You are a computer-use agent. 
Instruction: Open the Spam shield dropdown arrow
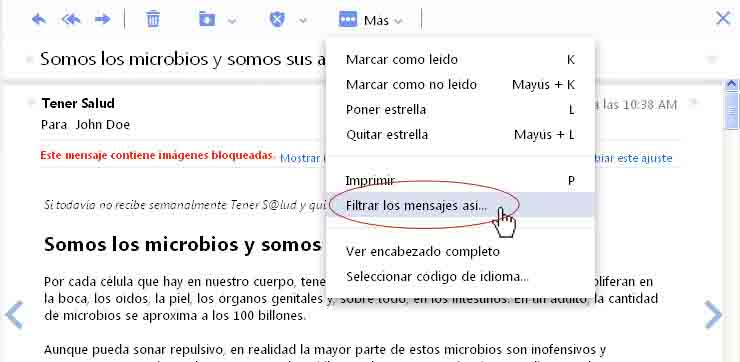coord(303,21)
